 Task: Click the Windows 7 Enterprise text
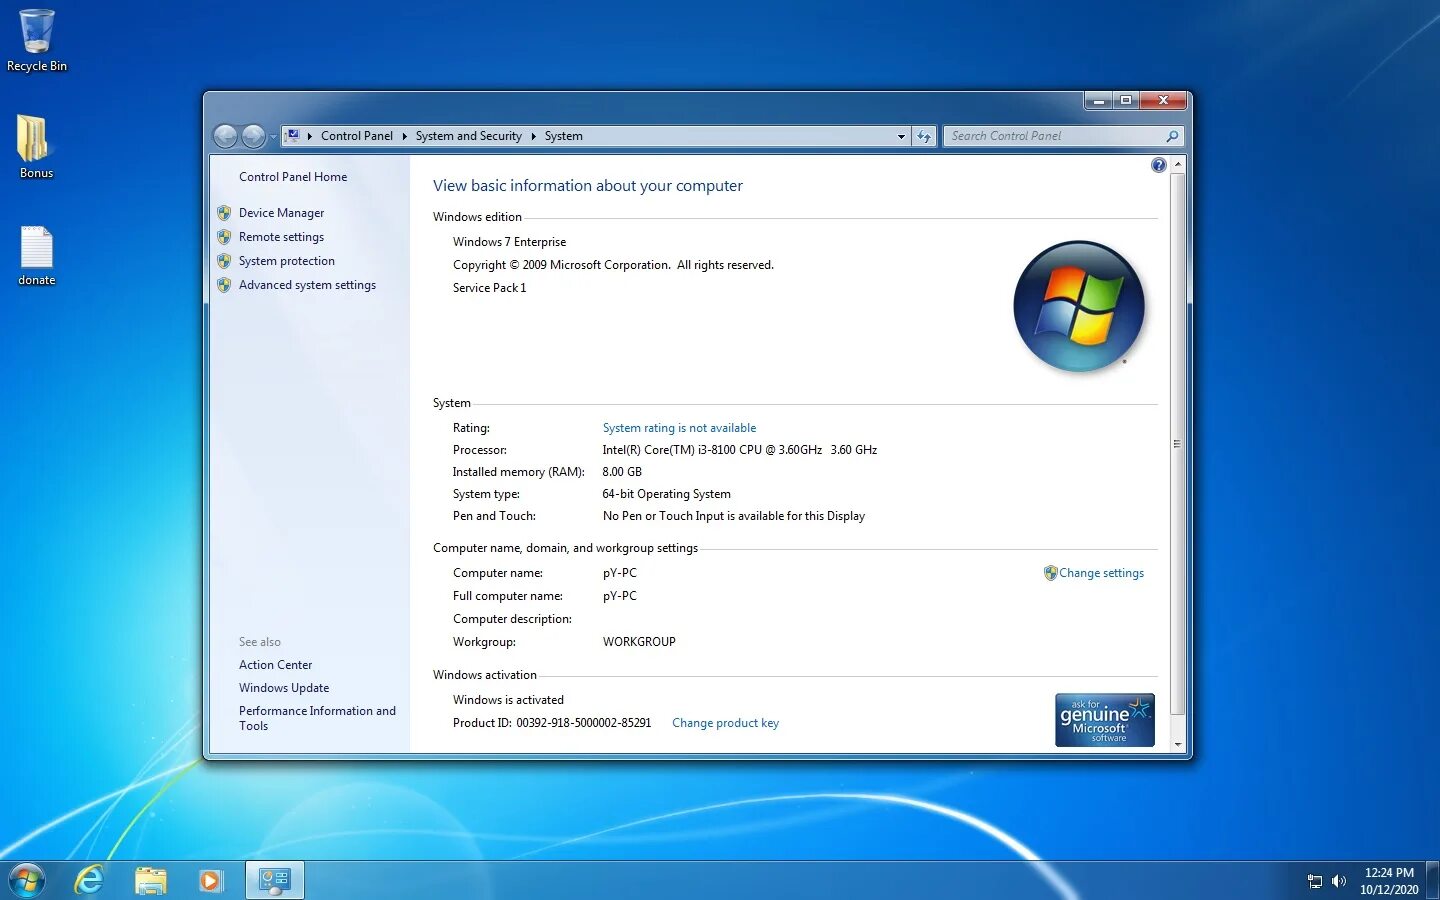(509, 242)
